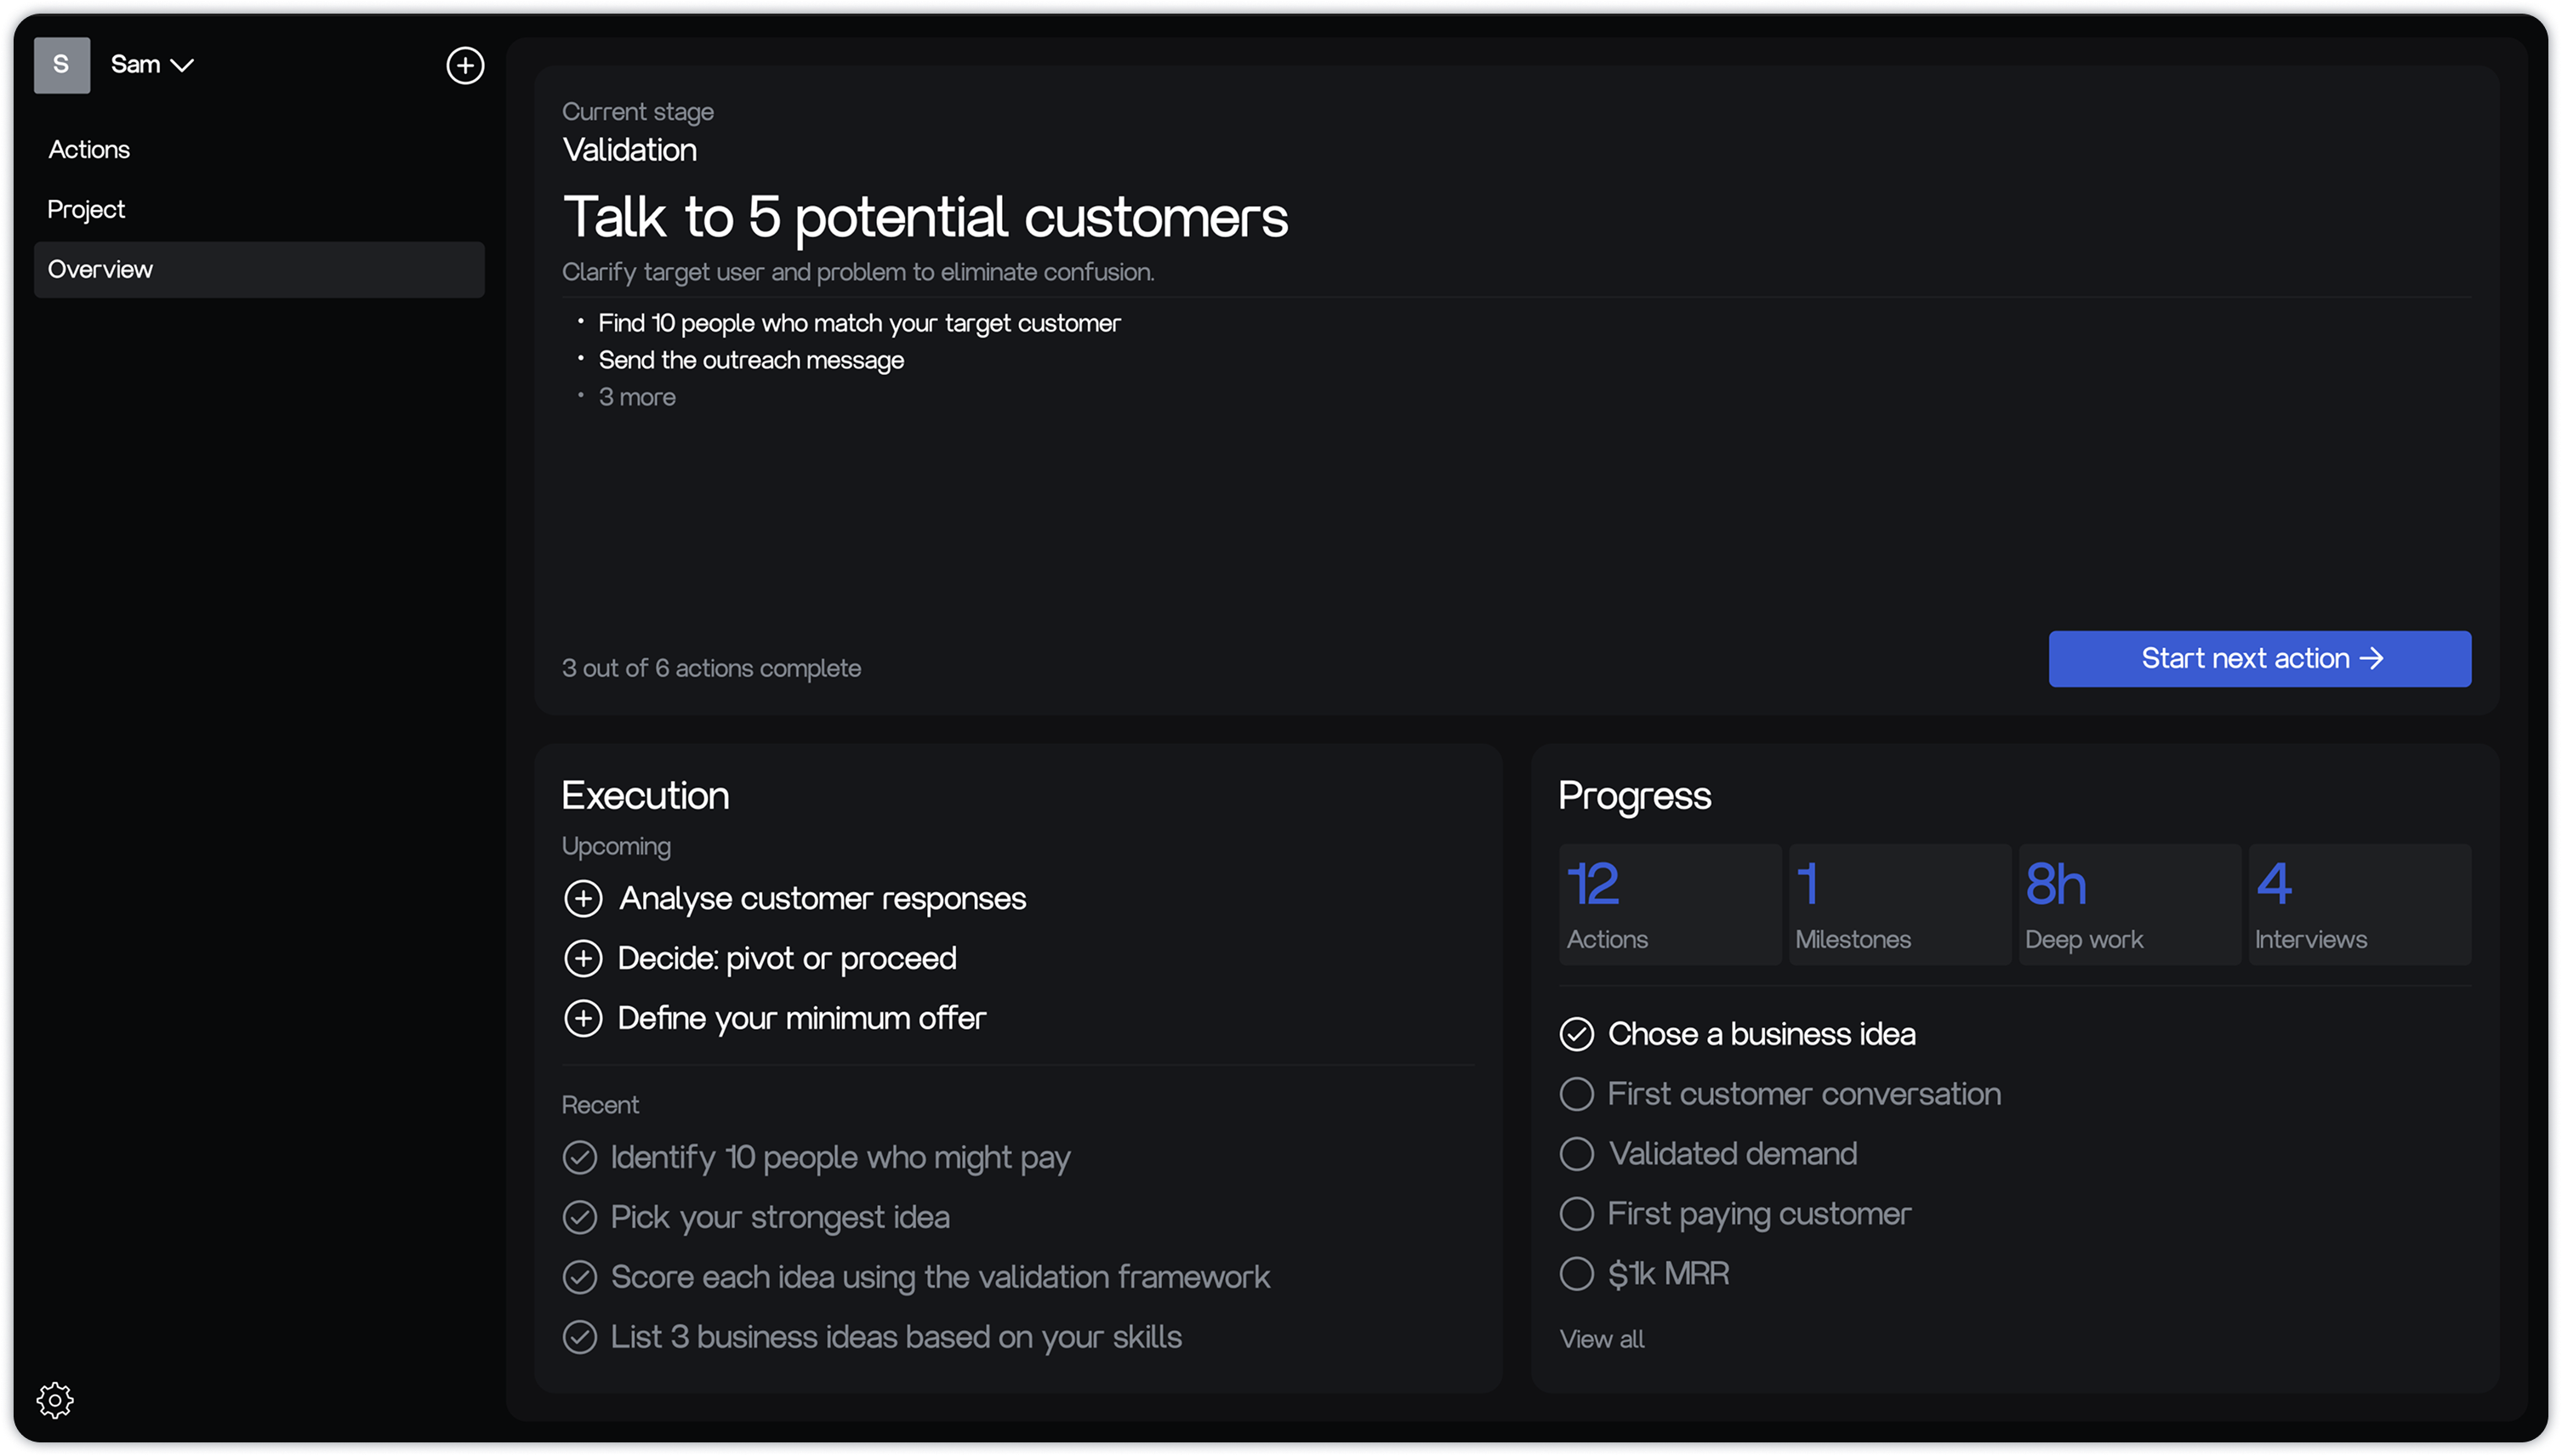Click the plus icon beside "Analyse customer responses"
This screenshot has height=1456, width=2562.
[x=583, y=898]
